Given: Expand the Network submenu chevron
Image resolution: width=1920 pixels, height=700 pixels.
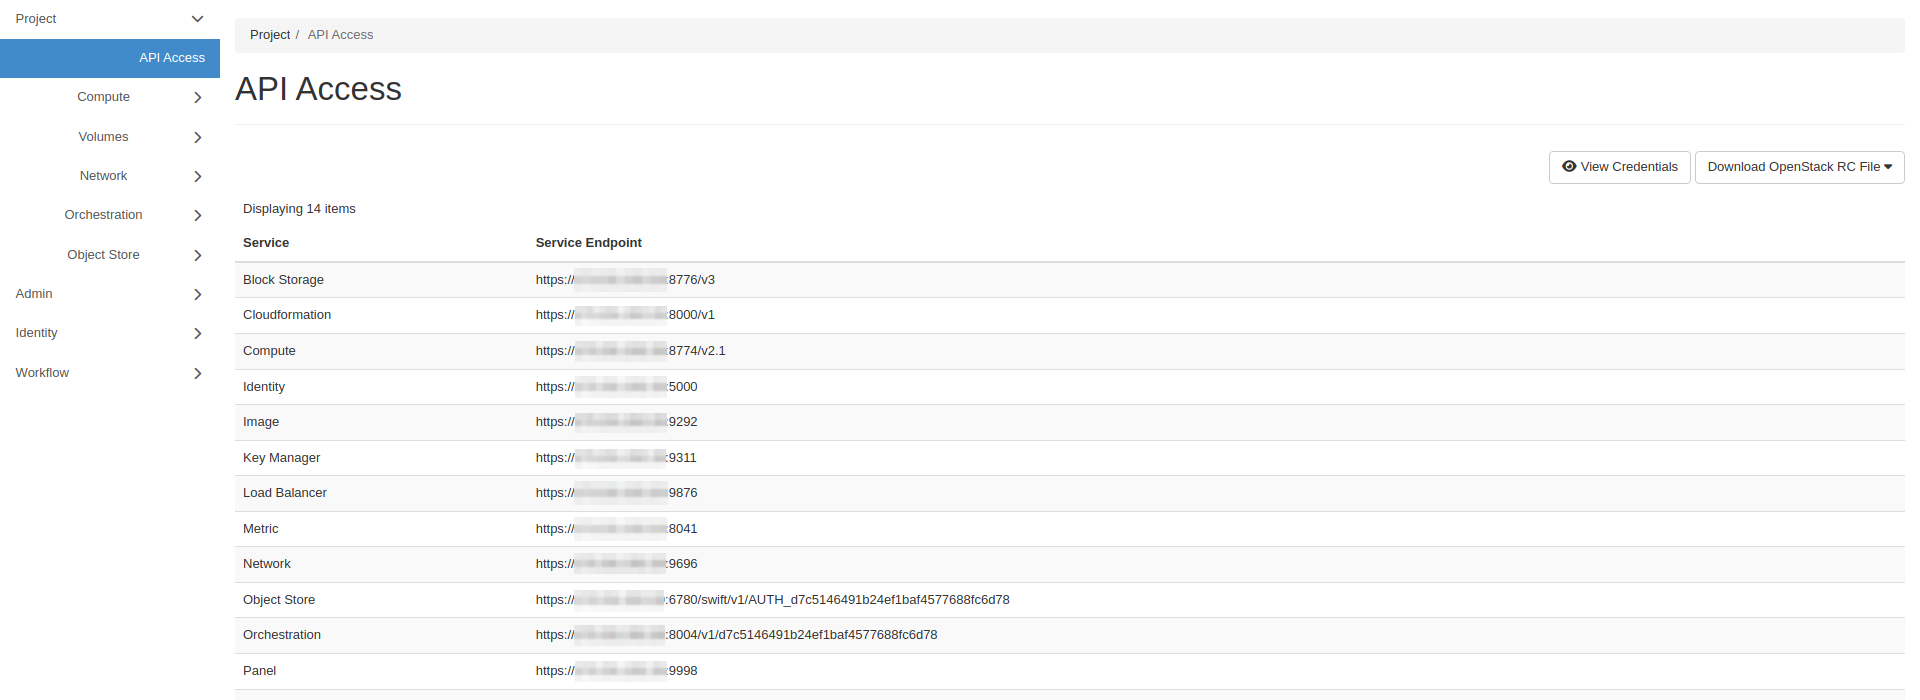Looking at the screenshot, I should (197, 176).
